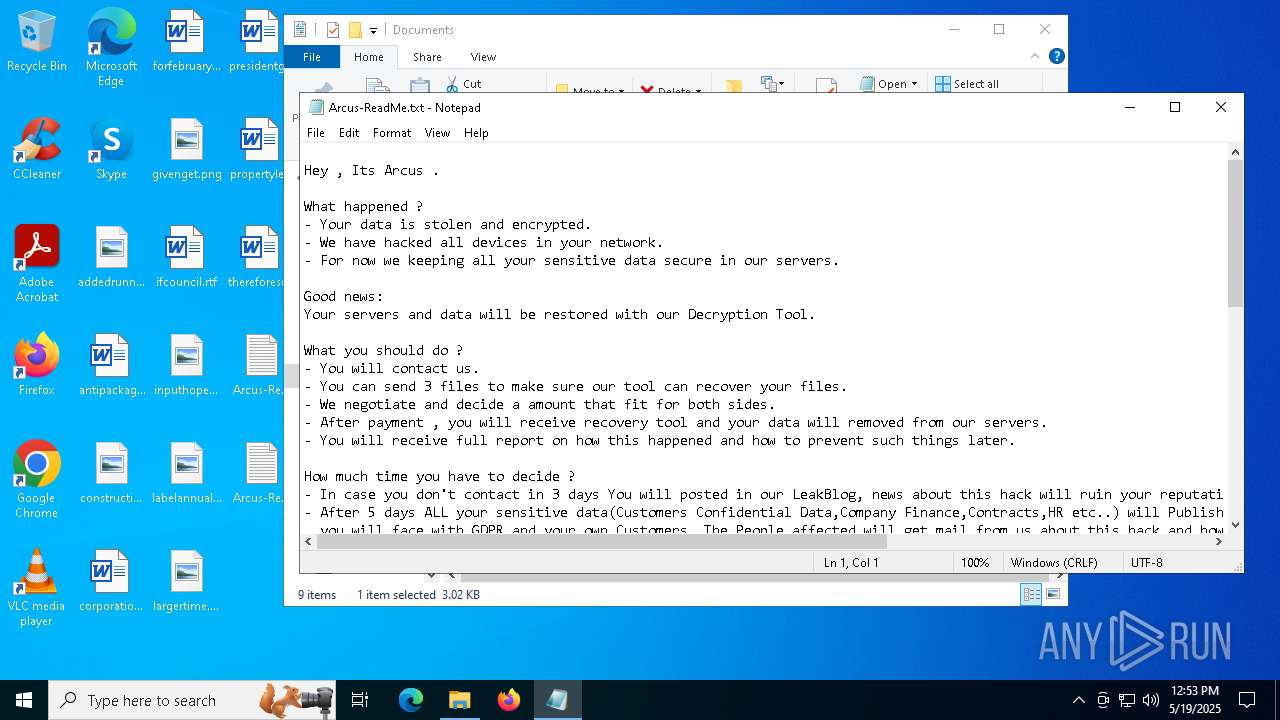This screenshot has width=1280, height=720.
Task: Launch Adobe Acrobat desktop shortcut
Action: pyautogui.click(x=37, y=264)
